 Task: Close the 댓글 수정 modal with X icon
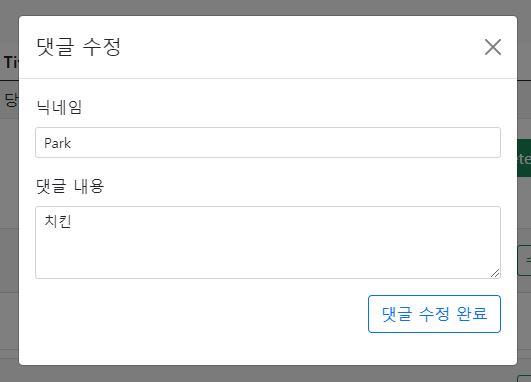click(493, 47)
